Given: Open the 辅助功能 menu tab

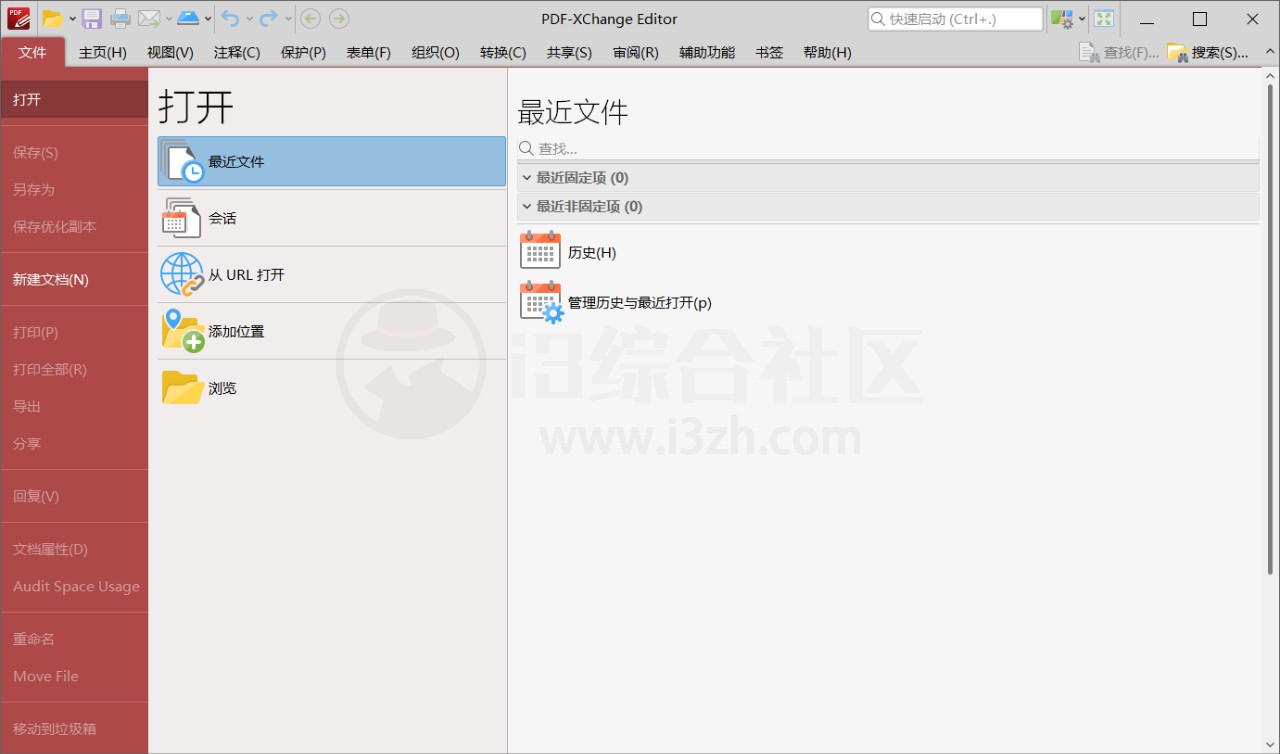Looking at the screenshot, I should [x=707, y=52].
